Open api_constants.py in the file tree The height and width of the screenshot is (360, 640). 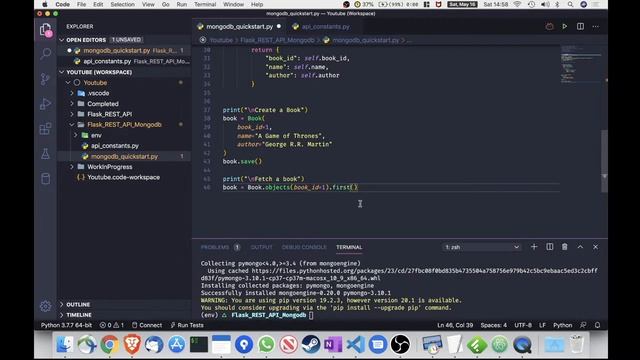[115, 146]
